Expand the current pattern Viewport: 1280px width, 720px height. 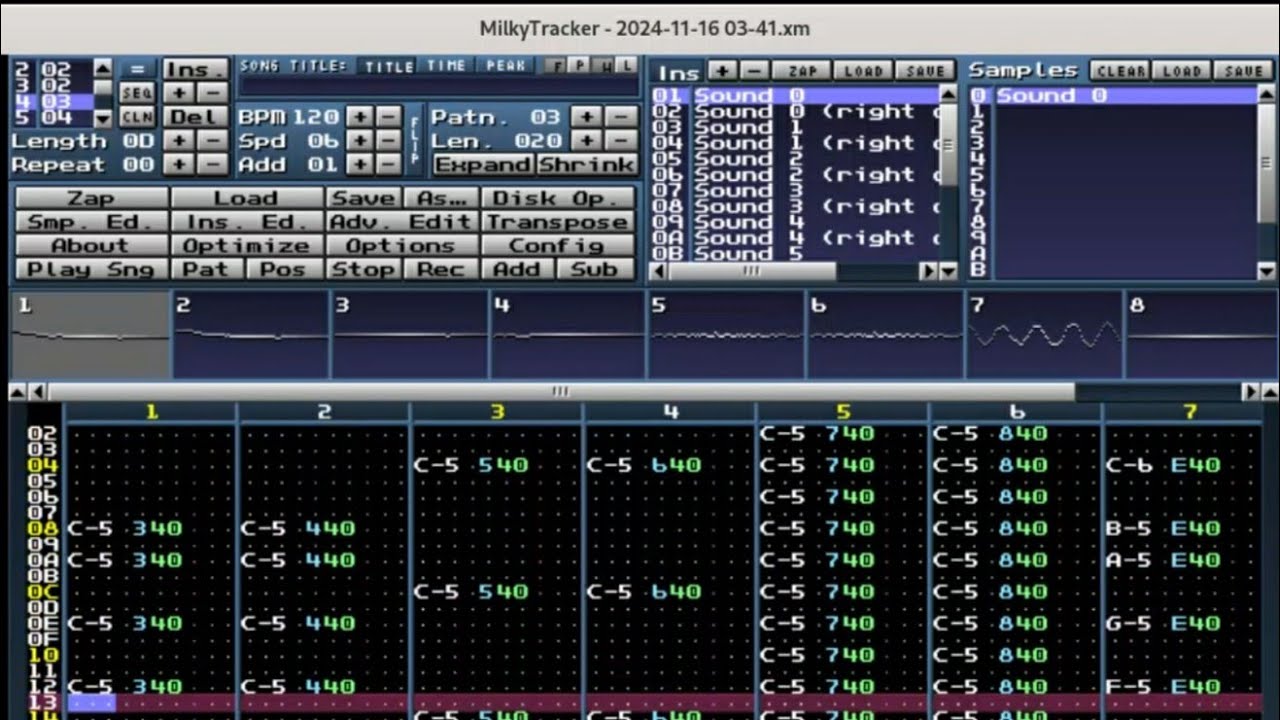484,165
